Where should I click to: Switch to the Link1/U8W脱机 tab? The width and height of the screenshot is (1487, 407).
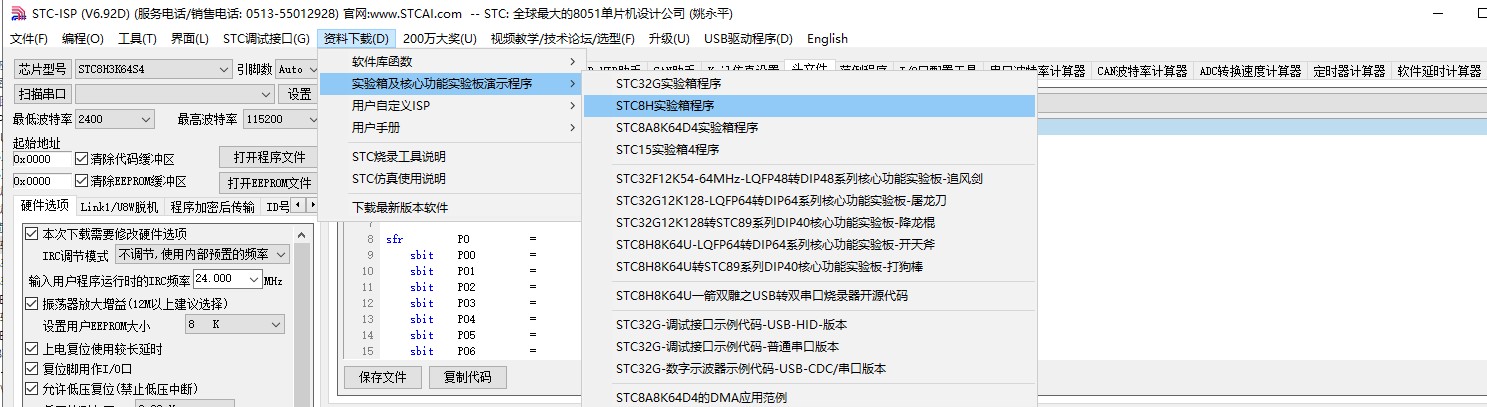pos(119,207)
